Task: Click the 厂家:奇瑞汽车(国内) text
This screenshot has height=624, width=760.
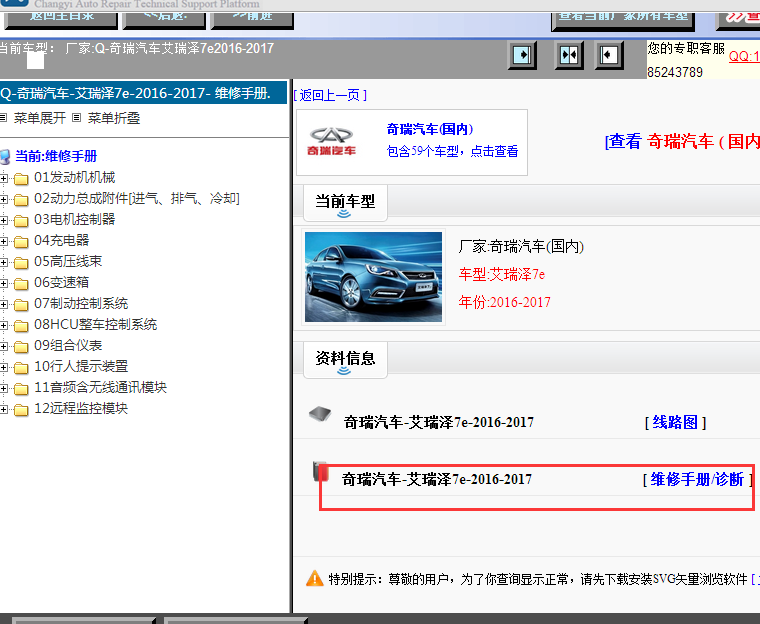Action: pos(521,247)
